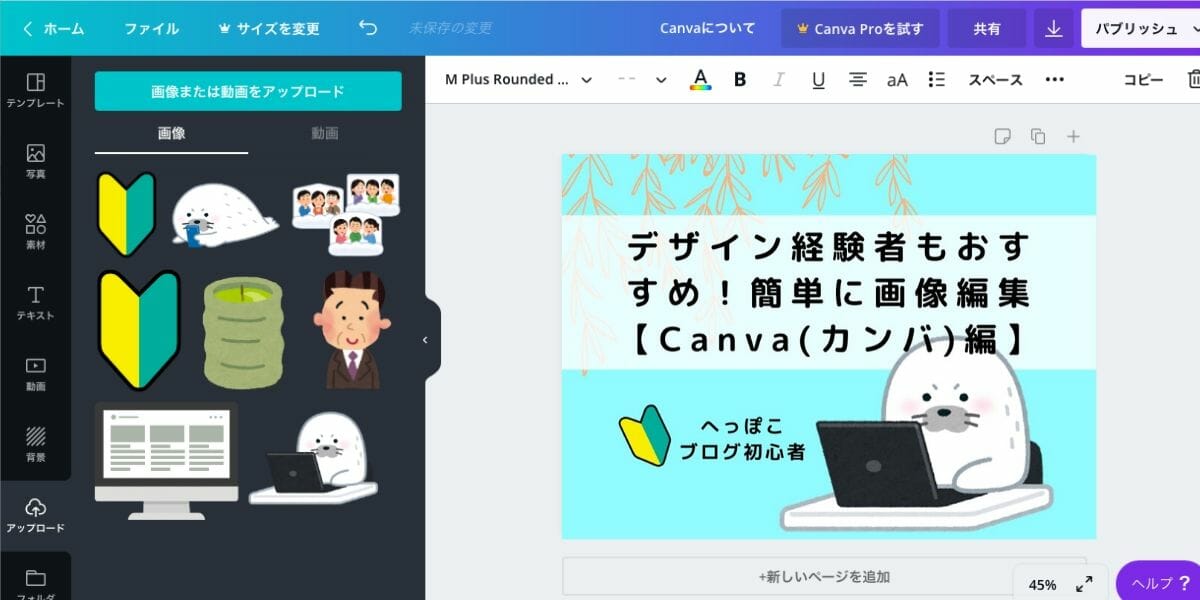
Task: Open the font family dropdown
Action: (518, 79)
